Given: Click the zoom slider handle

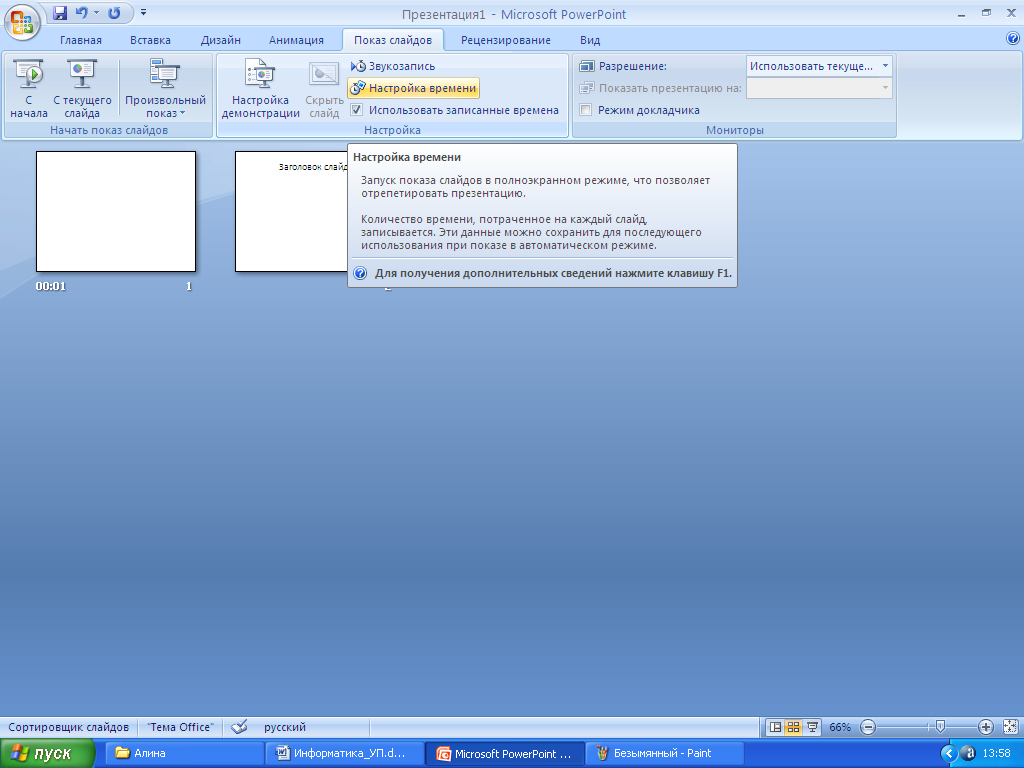Looking at the screenshot, I should tap(940, 726).
